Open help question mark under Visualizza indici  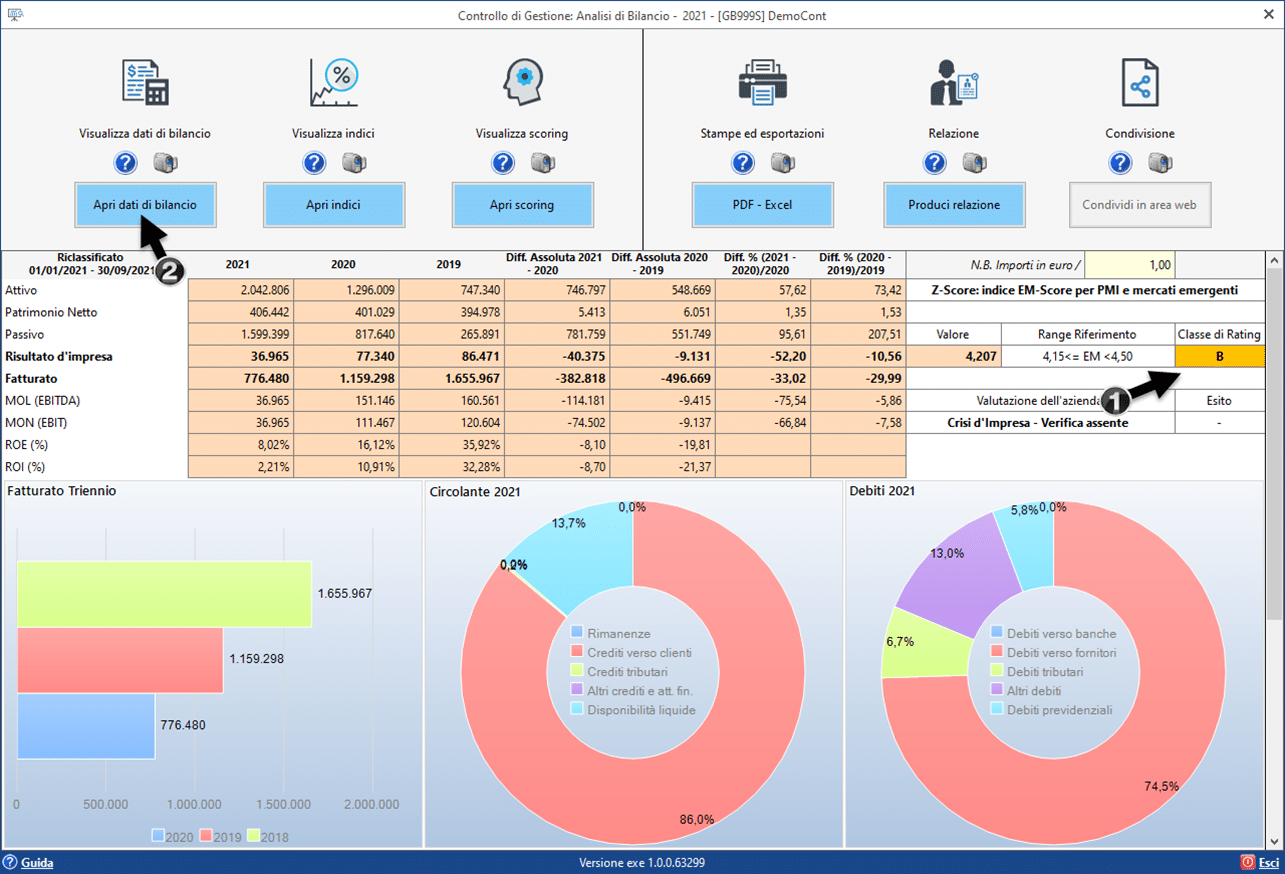pyautogui.click(x=314, y=162)
